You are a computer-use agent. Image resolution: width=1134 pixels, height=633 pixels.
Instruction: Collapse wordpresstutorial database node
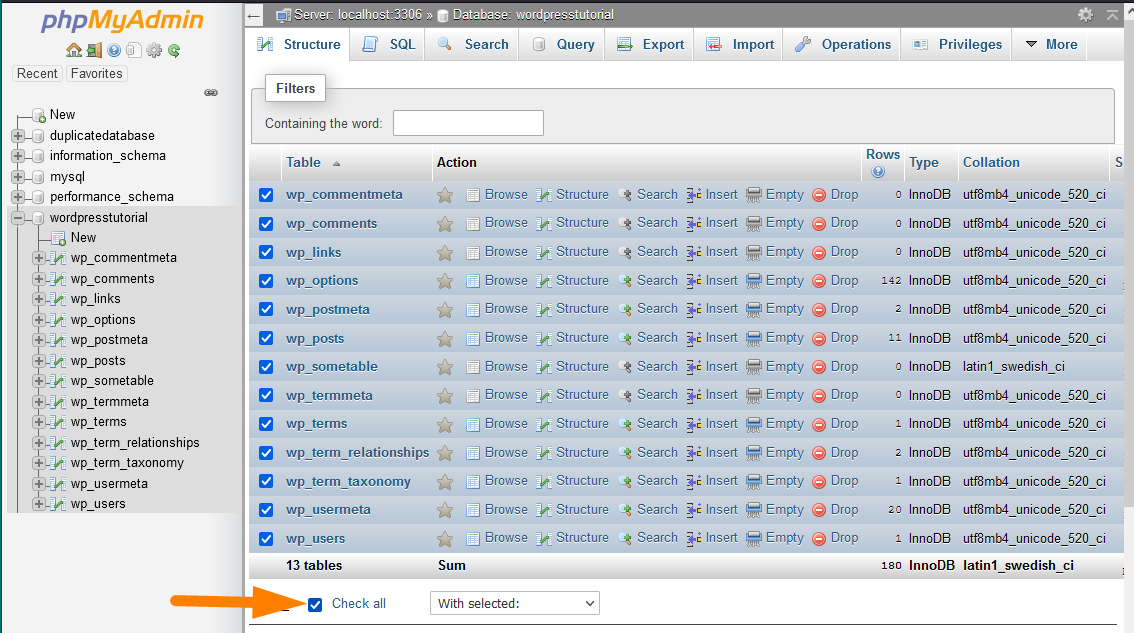point(18,218)
